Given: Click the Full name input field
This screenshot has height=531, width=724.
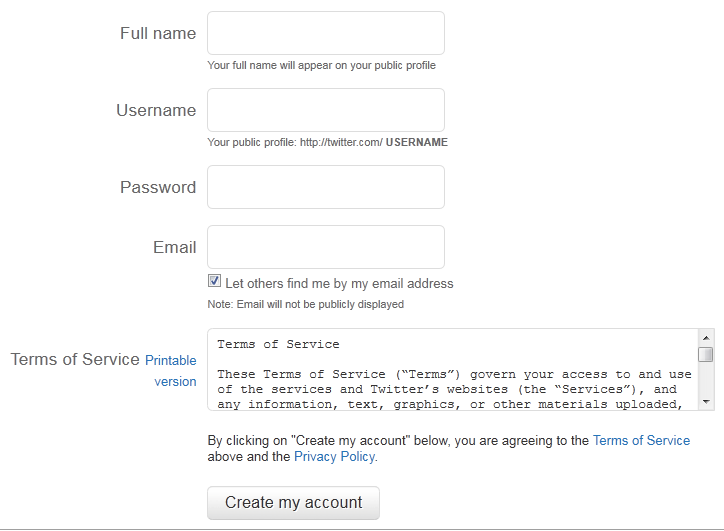Looking at the screenshot, I should click(x=325, y=33).
